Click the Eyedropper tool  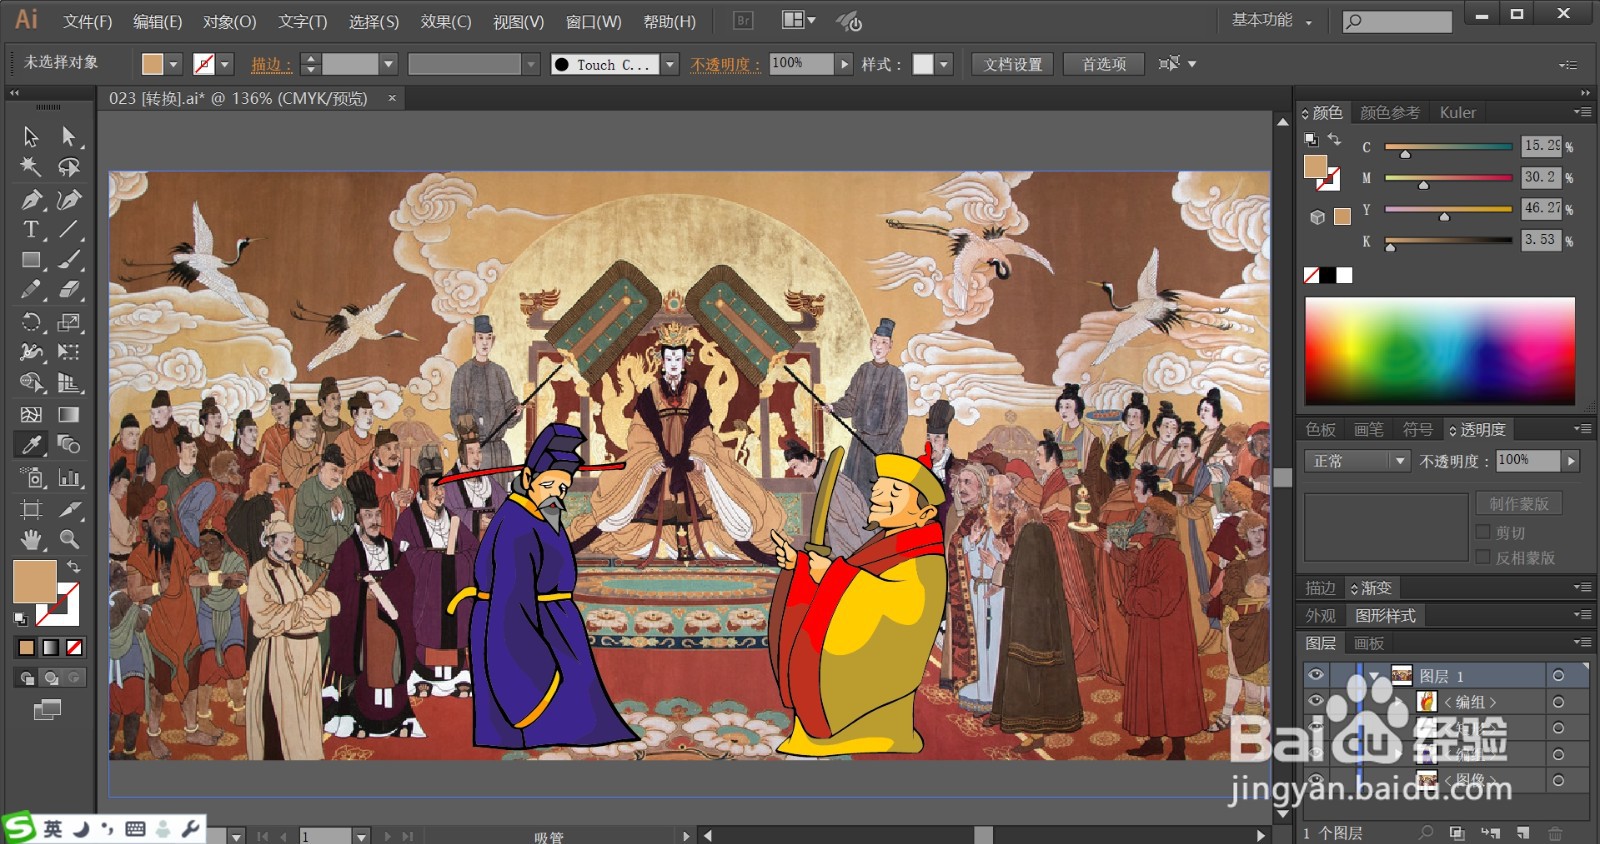click(x=31, y=445)
